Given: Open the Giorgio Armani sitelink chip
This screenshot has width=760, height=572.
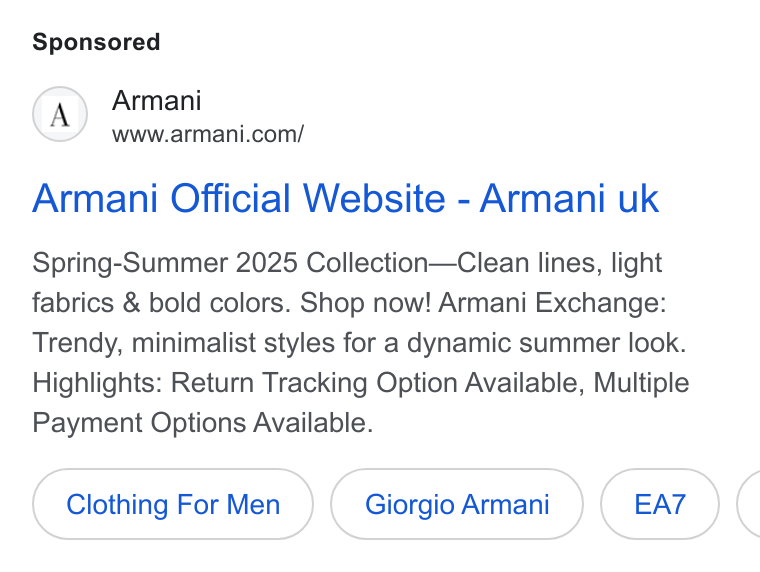Looking at the screenshot, I should click(457, 504).
